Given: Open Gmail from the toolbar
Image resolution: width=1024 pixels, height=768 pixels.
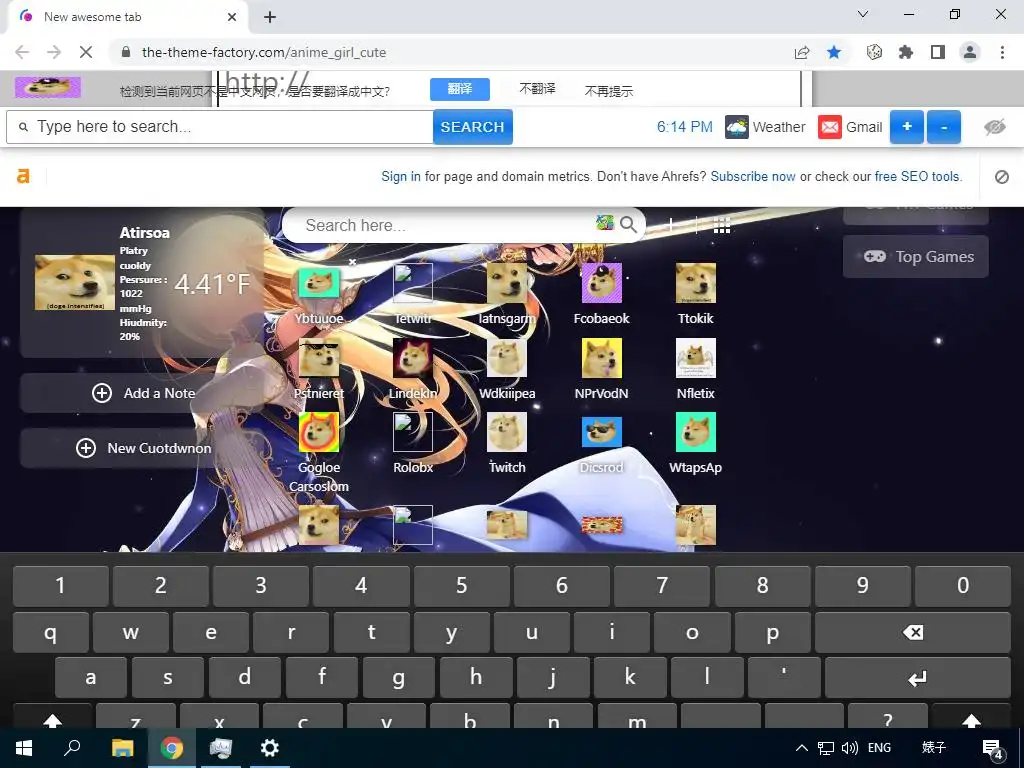Looking at the screenshot, I should [850, 127].
